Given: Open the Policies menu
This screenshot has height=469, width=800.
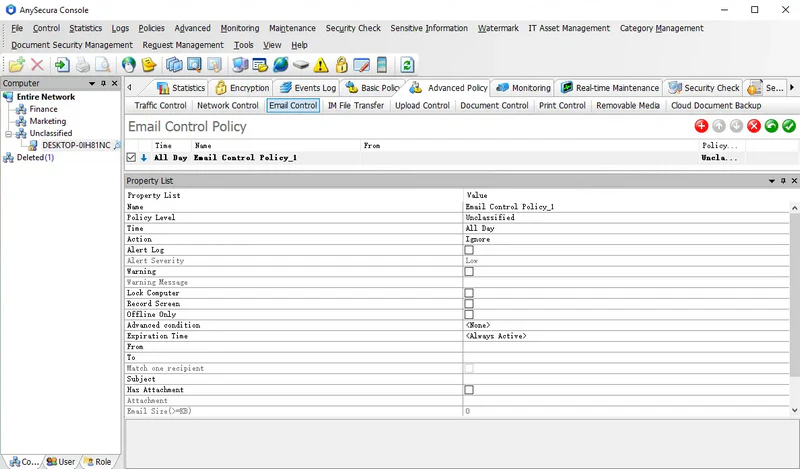Looking at the screenshot, I should coord(152,28).
